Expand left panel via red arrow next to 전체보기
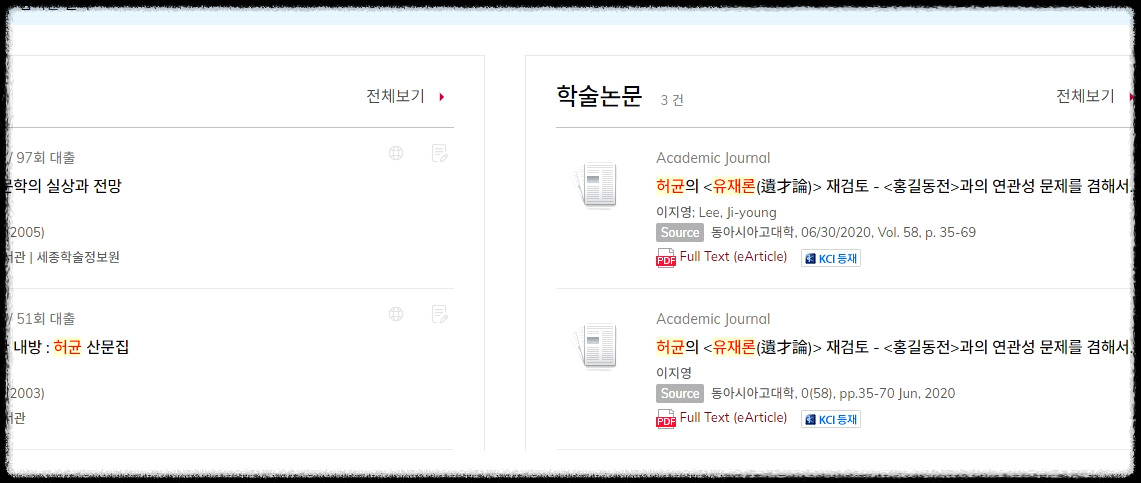Screen dimensions: 1141x483 tap(442, 97)
